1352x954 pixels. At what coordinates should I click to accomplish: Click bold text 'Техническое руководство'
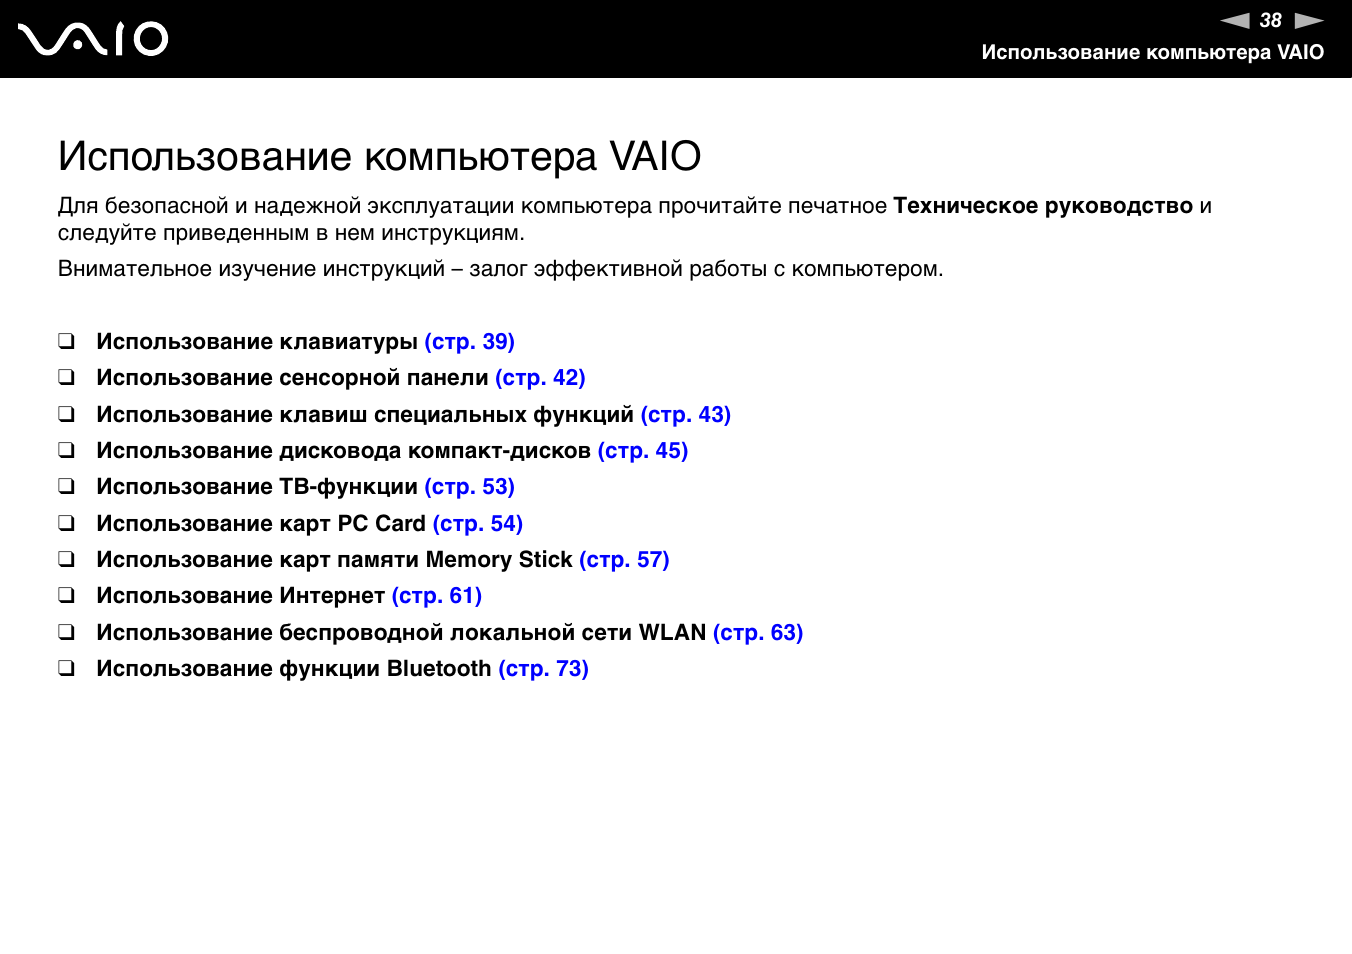[x=1043, y=206]
